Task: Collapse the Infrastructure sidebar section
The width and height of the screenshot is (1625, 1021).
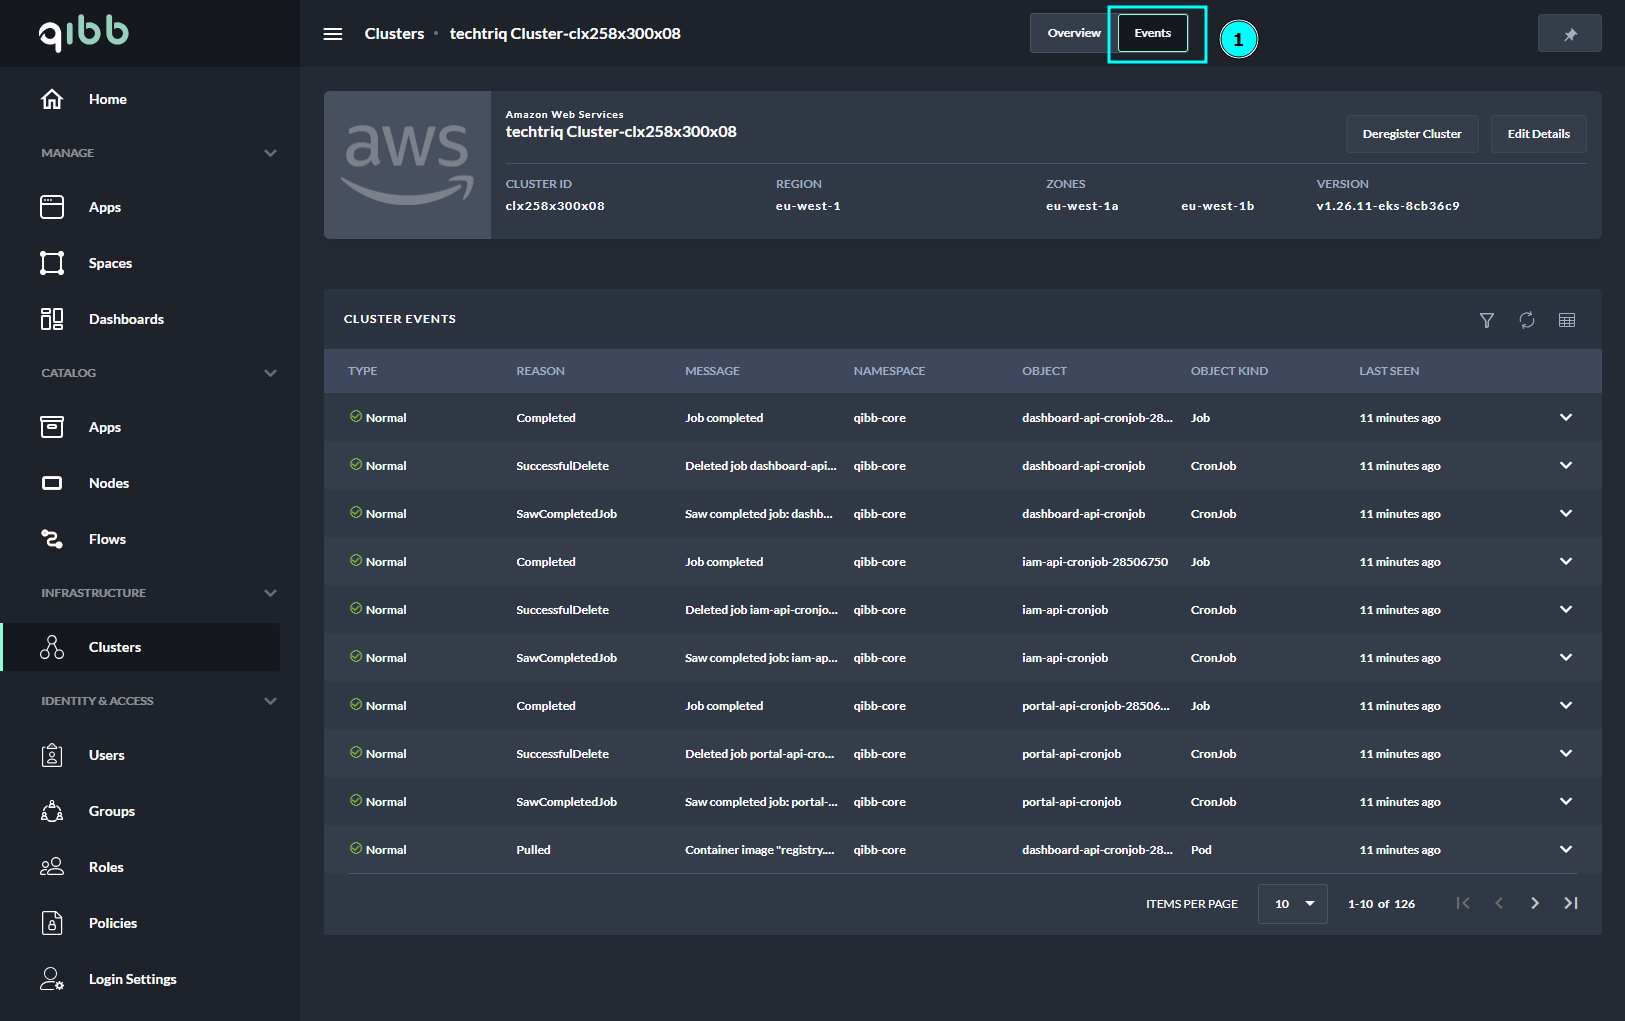Action: pos(270,593)
